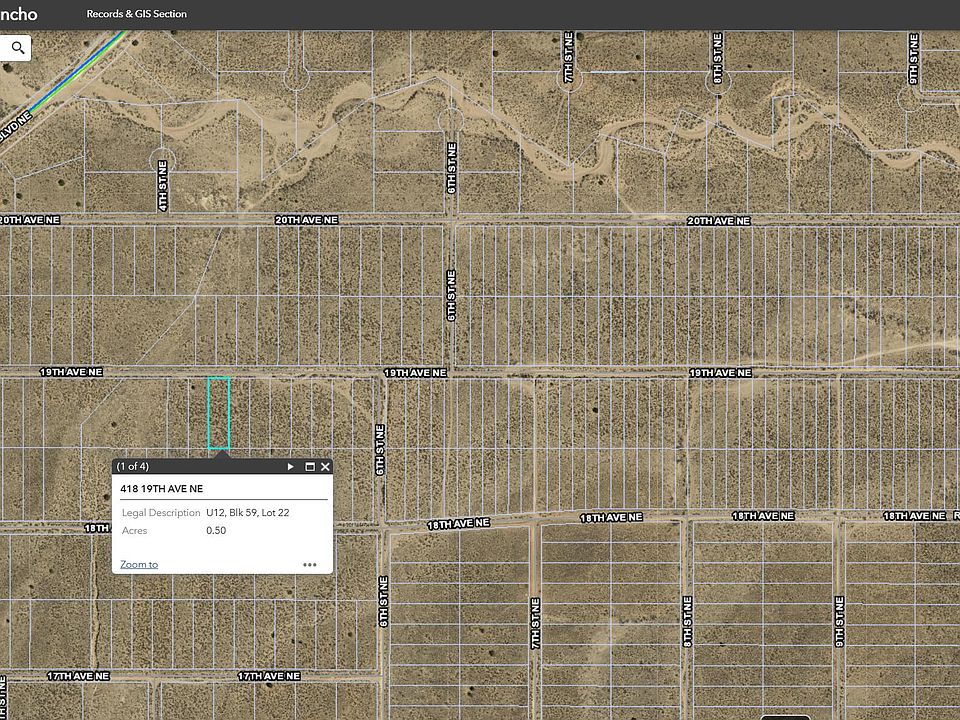Show next feature in popup

[x=291, y=466]
